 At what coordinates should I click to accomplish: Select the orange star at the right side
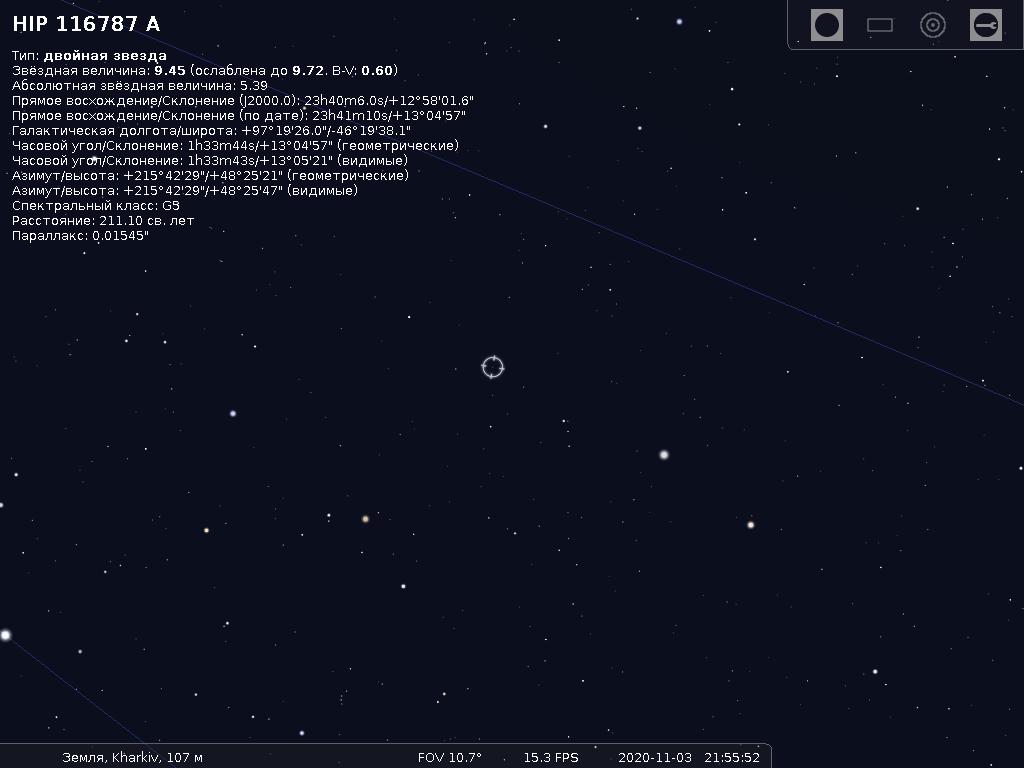(750, 524)
